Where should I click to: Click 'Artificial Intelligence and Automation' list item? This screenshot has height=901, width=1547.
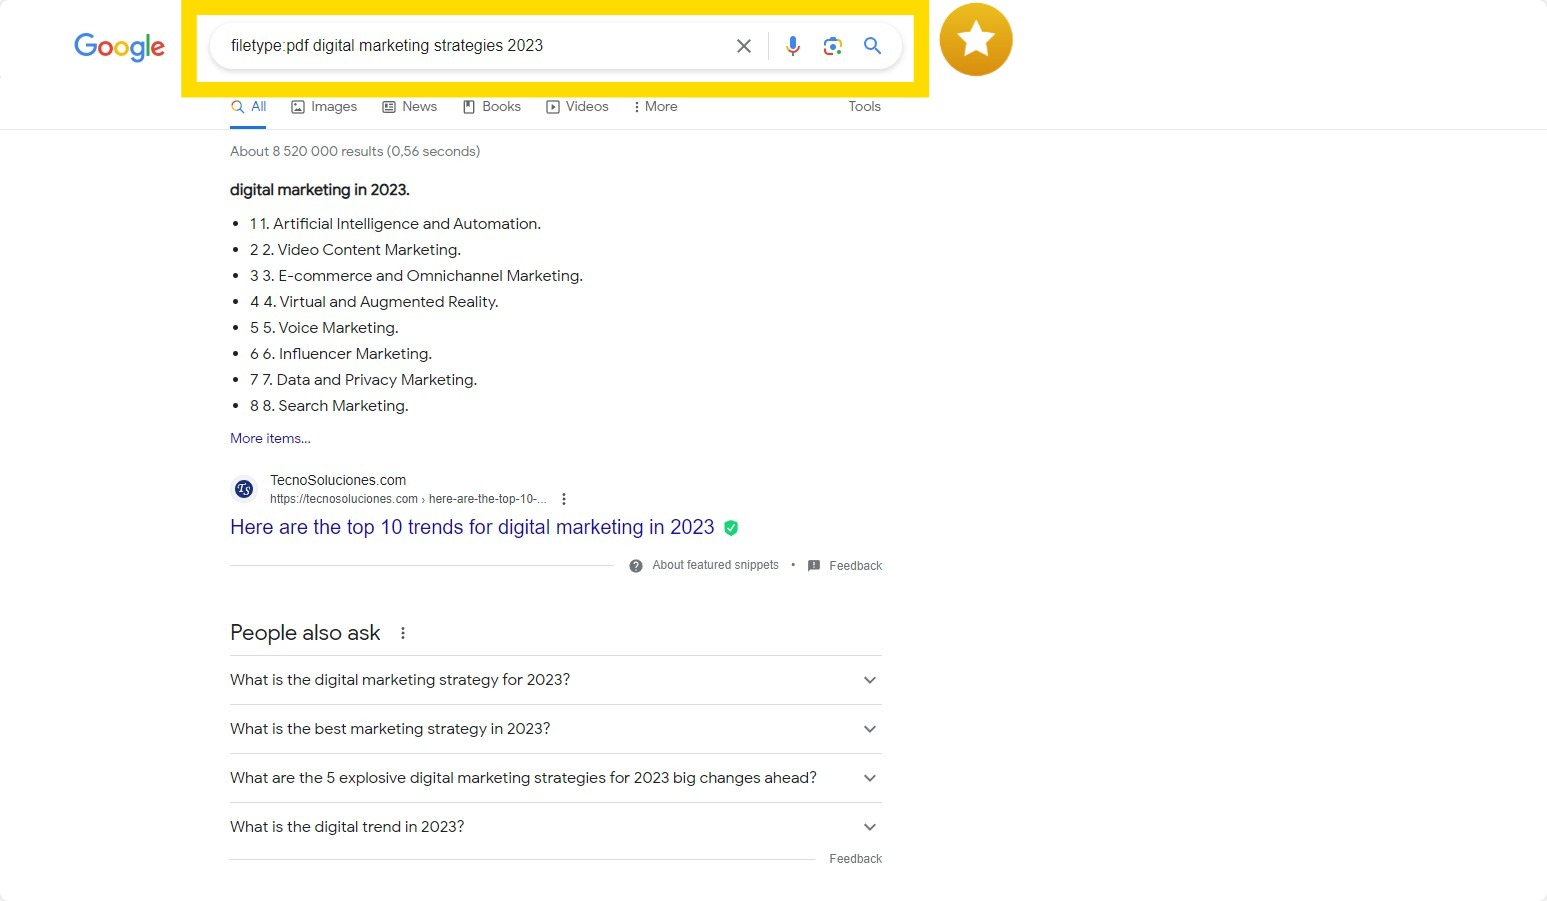395,224
